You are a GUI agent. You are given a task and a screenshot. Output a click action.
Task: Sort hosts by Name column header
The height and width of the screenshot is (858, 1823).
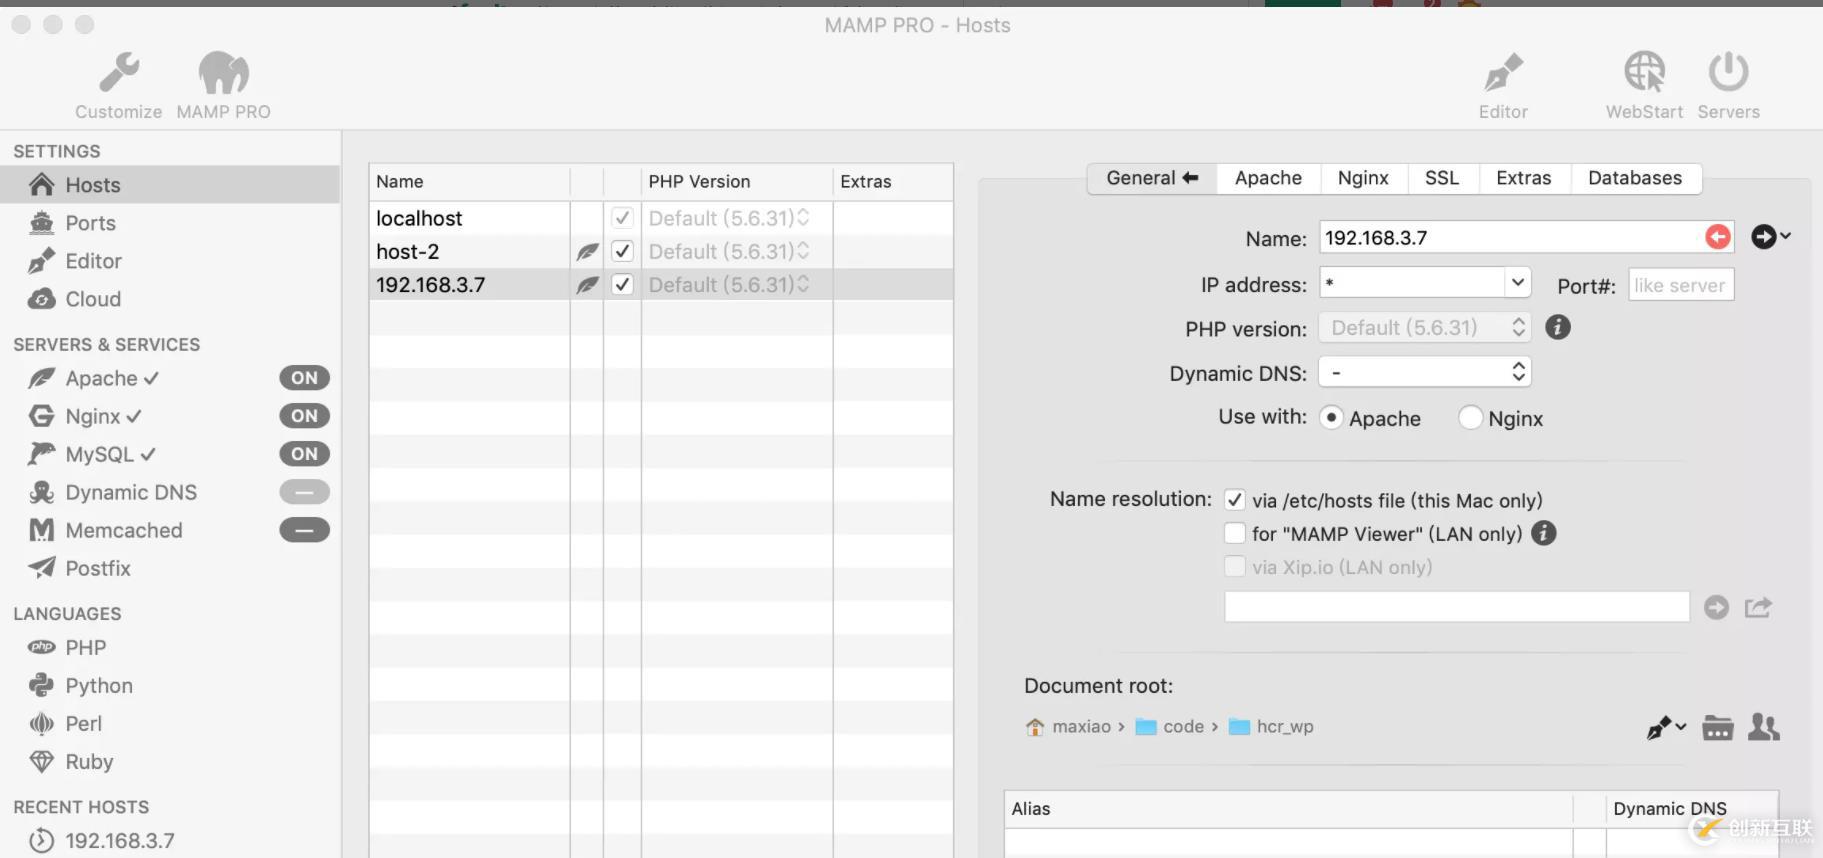(469, 182)
